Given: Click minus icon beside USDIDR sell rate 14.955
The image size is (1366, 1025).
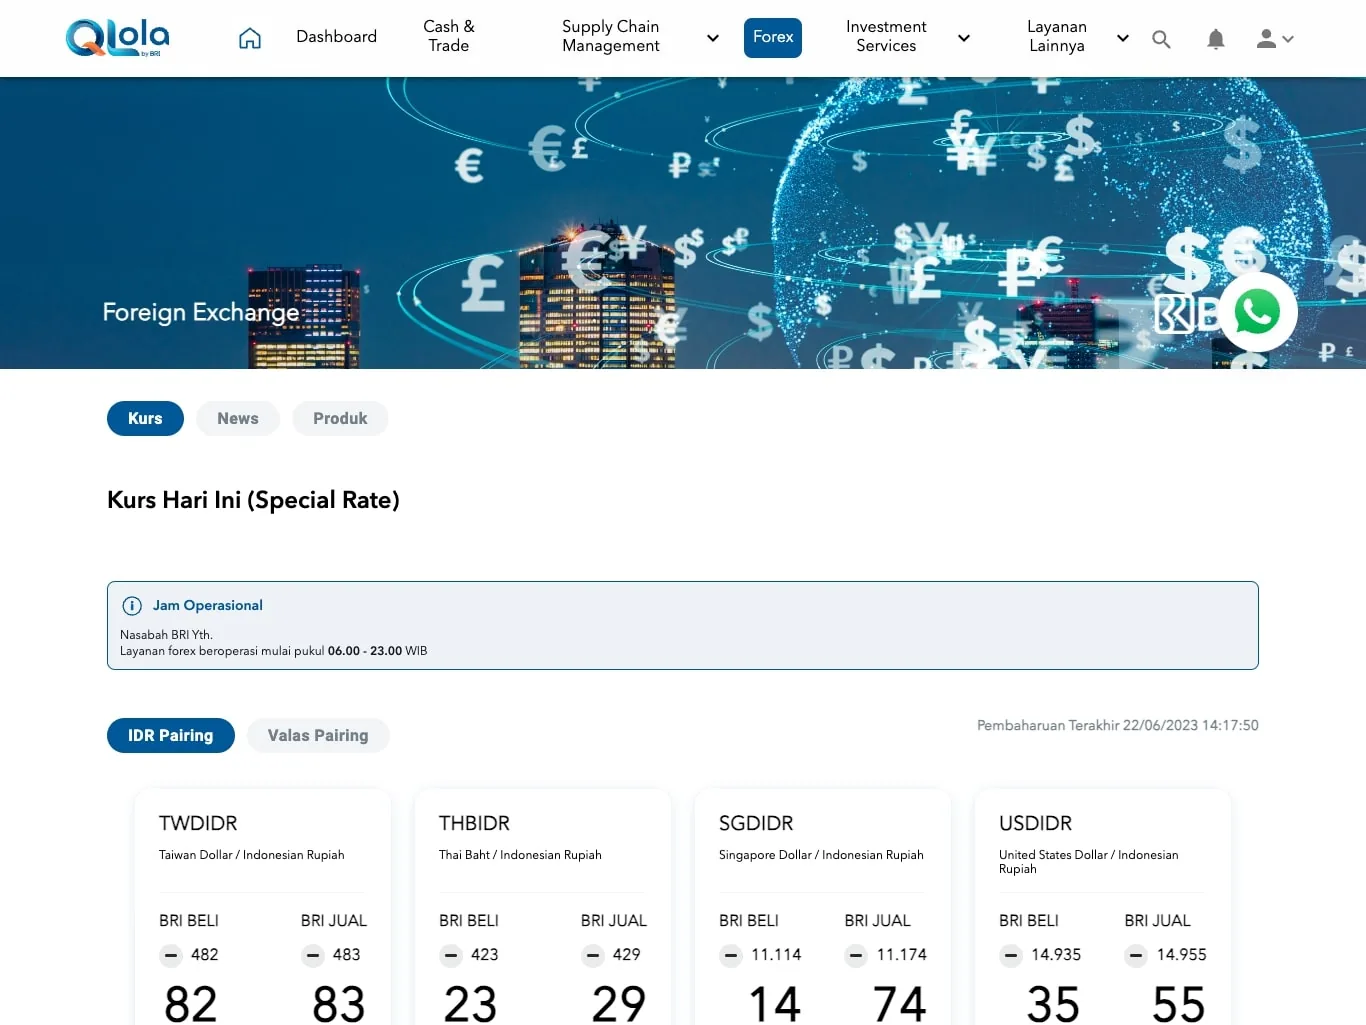Looking at the screenshot, I should [x=1136, y=955].
